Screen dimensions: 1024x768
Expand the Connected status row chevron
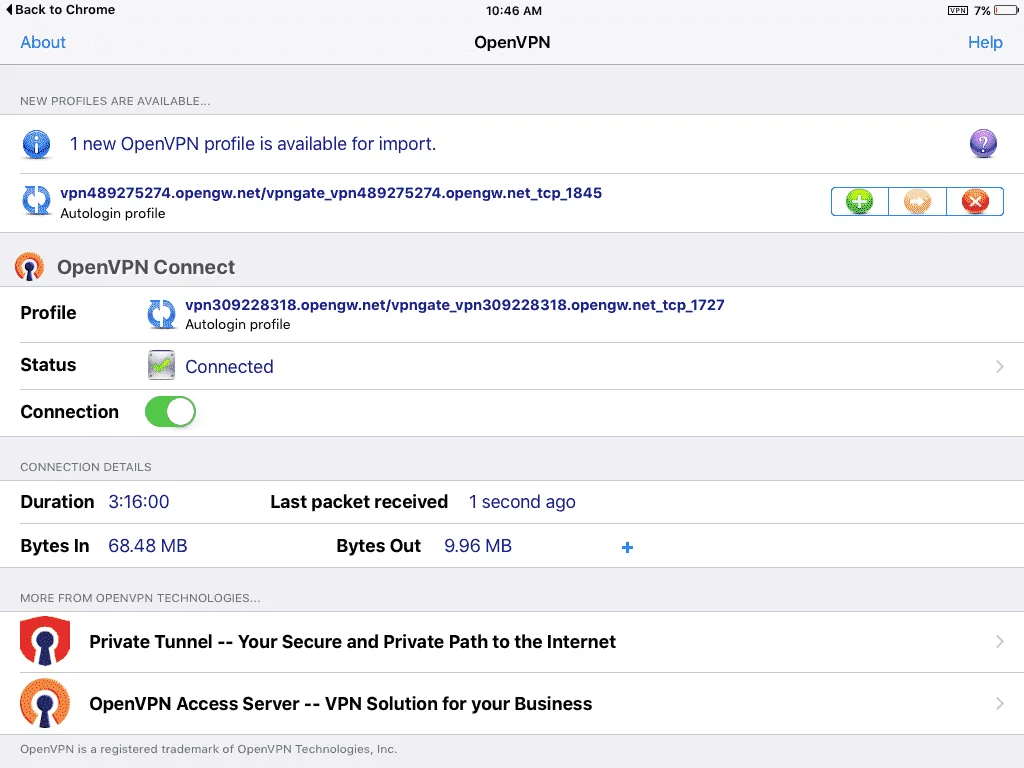point(1000,366)
